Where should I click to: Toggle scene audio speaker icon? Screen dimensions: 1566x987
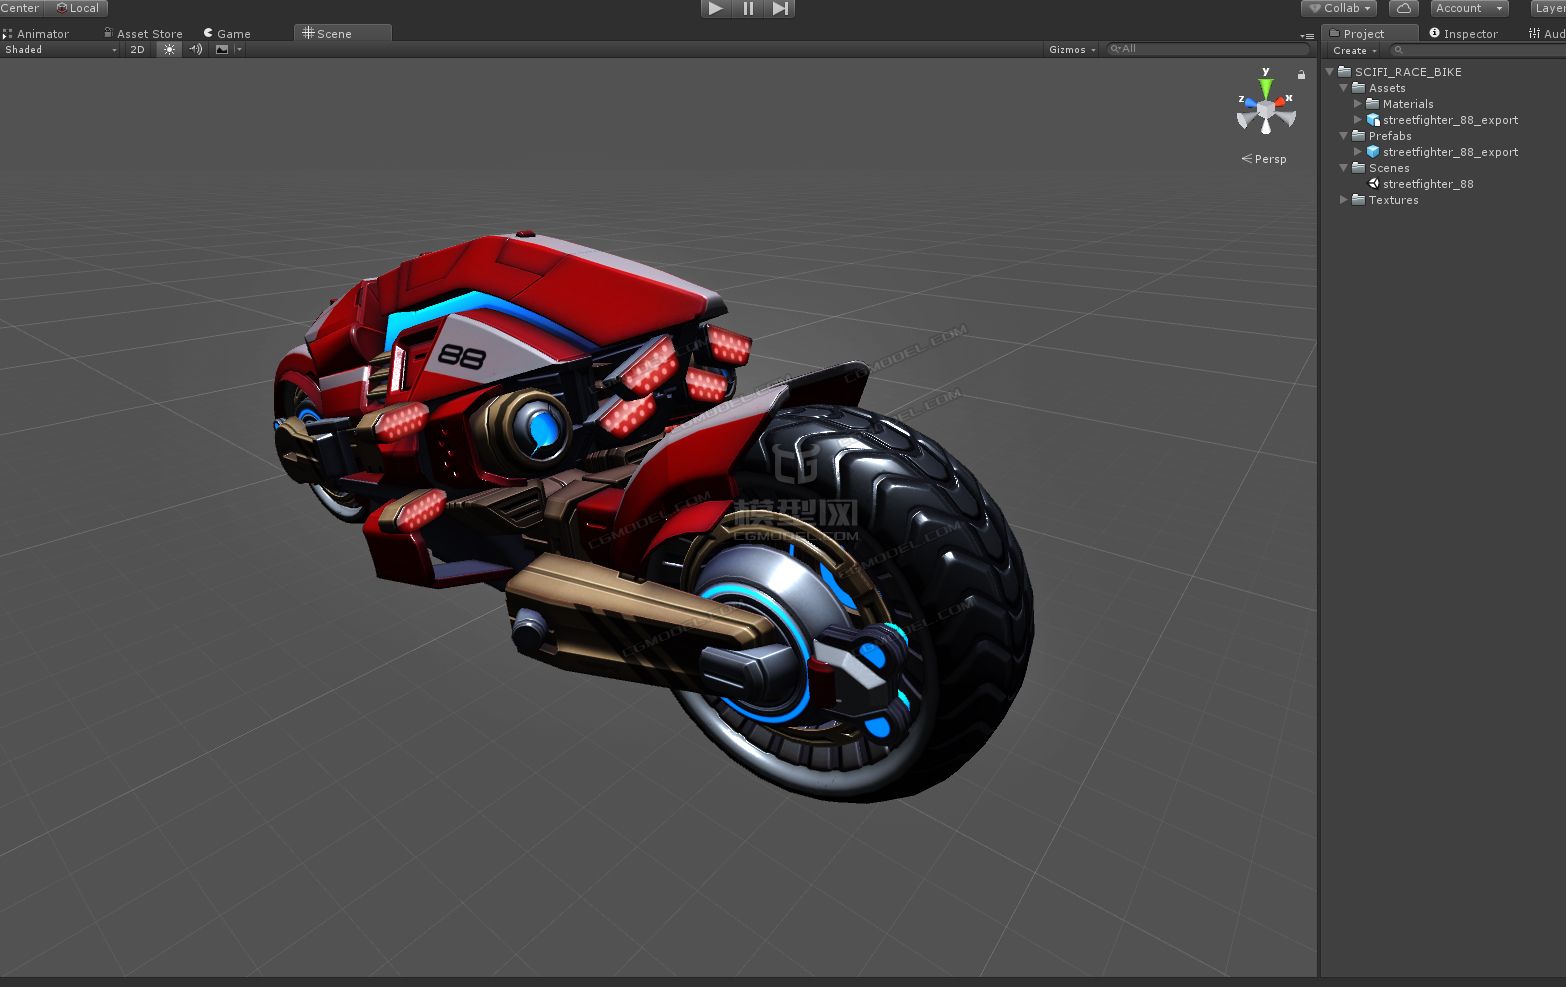coord(196,49)
